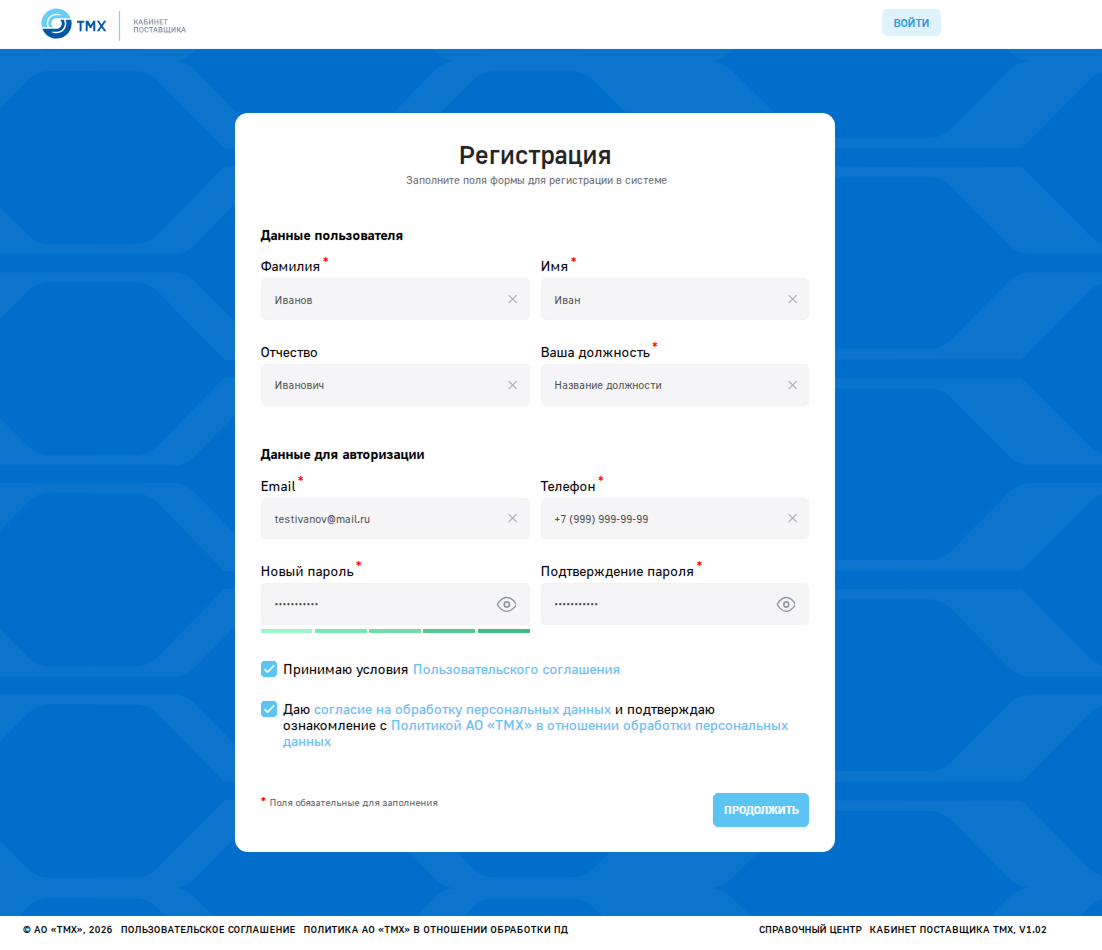Clear the Ваша должность field X icon
1102x950 pixels.
792,385
